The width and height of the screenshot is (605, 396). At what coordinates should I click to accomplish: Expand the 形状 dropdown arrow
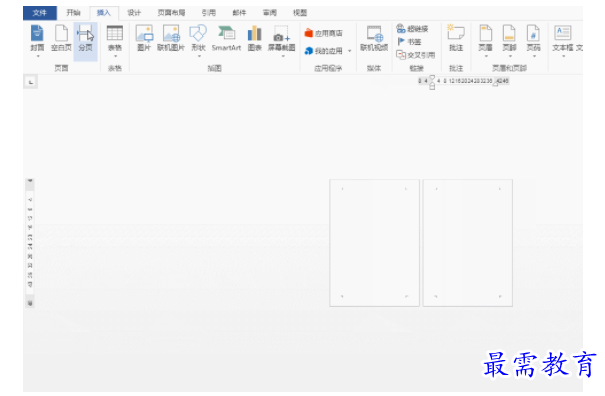click(199, 56)
